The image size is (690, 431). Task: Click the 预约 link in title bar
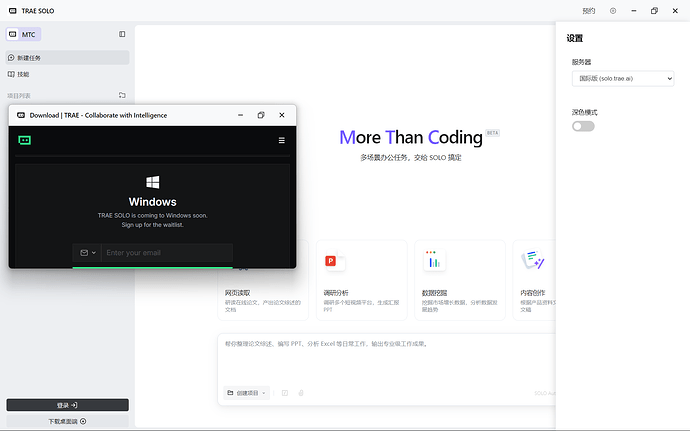click(x=588, y=11)
